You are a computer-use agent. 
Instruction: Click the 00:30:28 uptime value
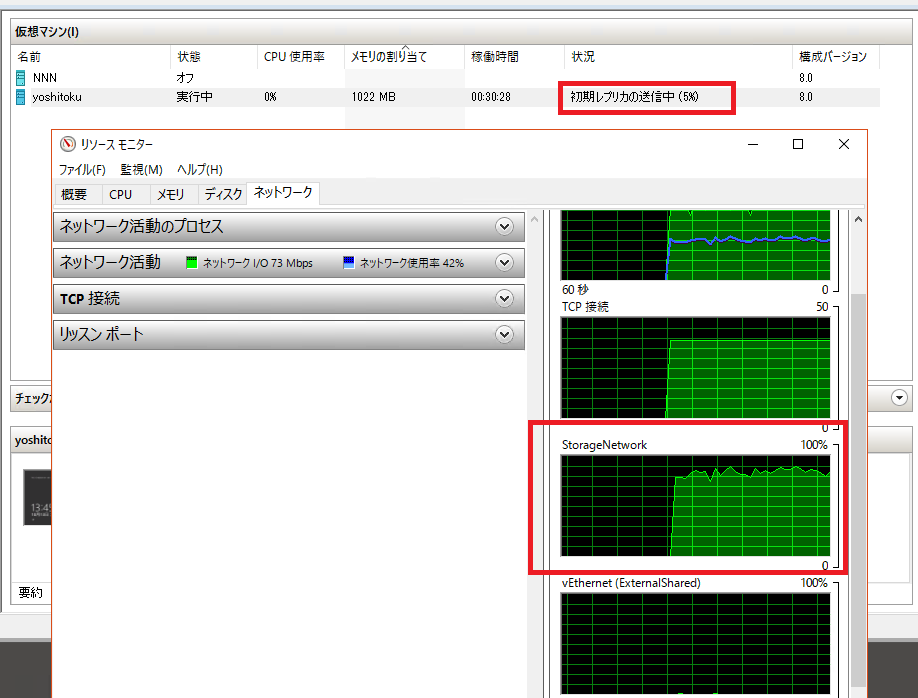tap(491, 97)
